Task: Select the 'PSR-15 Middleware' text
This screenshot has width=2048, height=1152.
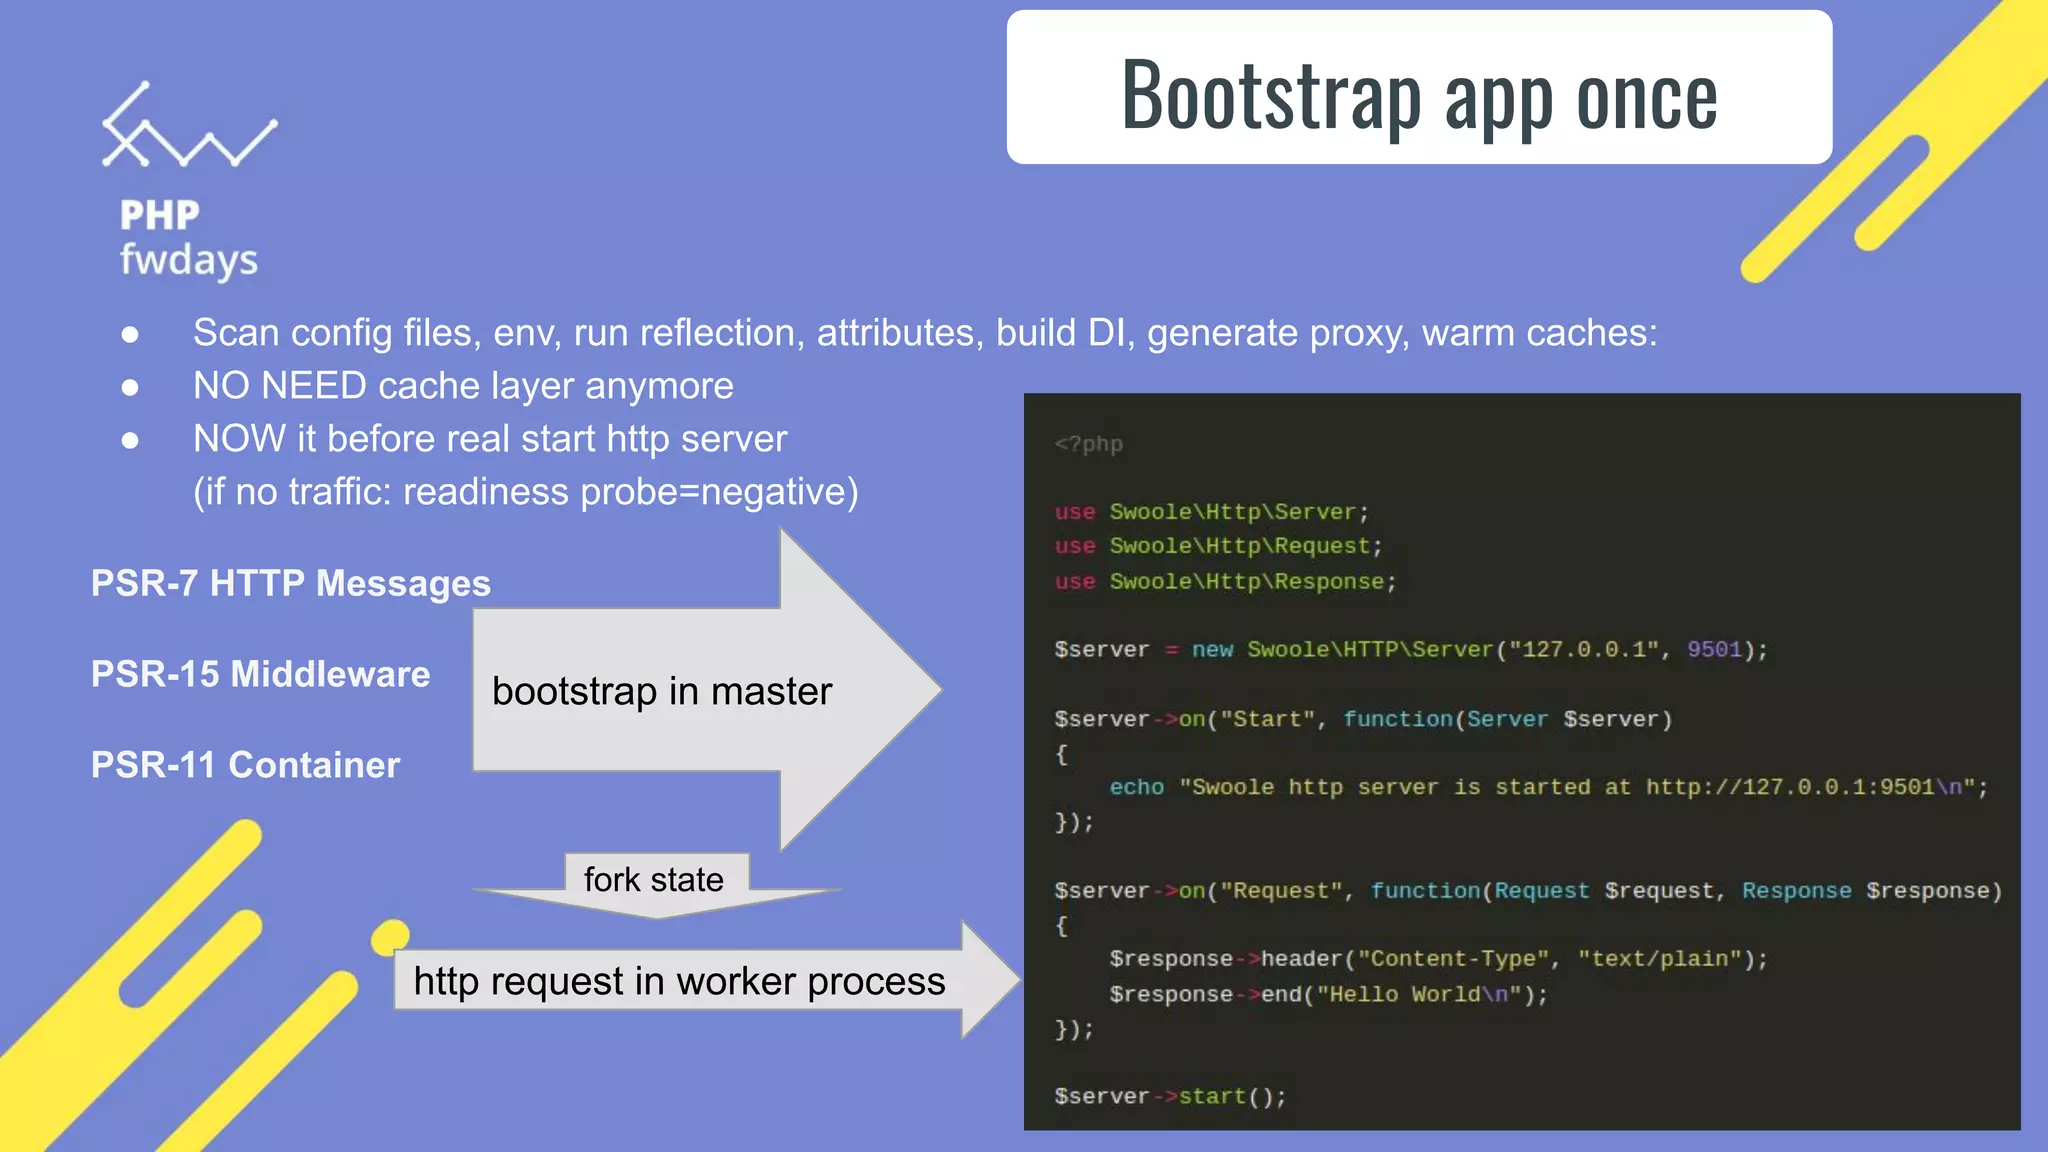Action: point(260,674)
